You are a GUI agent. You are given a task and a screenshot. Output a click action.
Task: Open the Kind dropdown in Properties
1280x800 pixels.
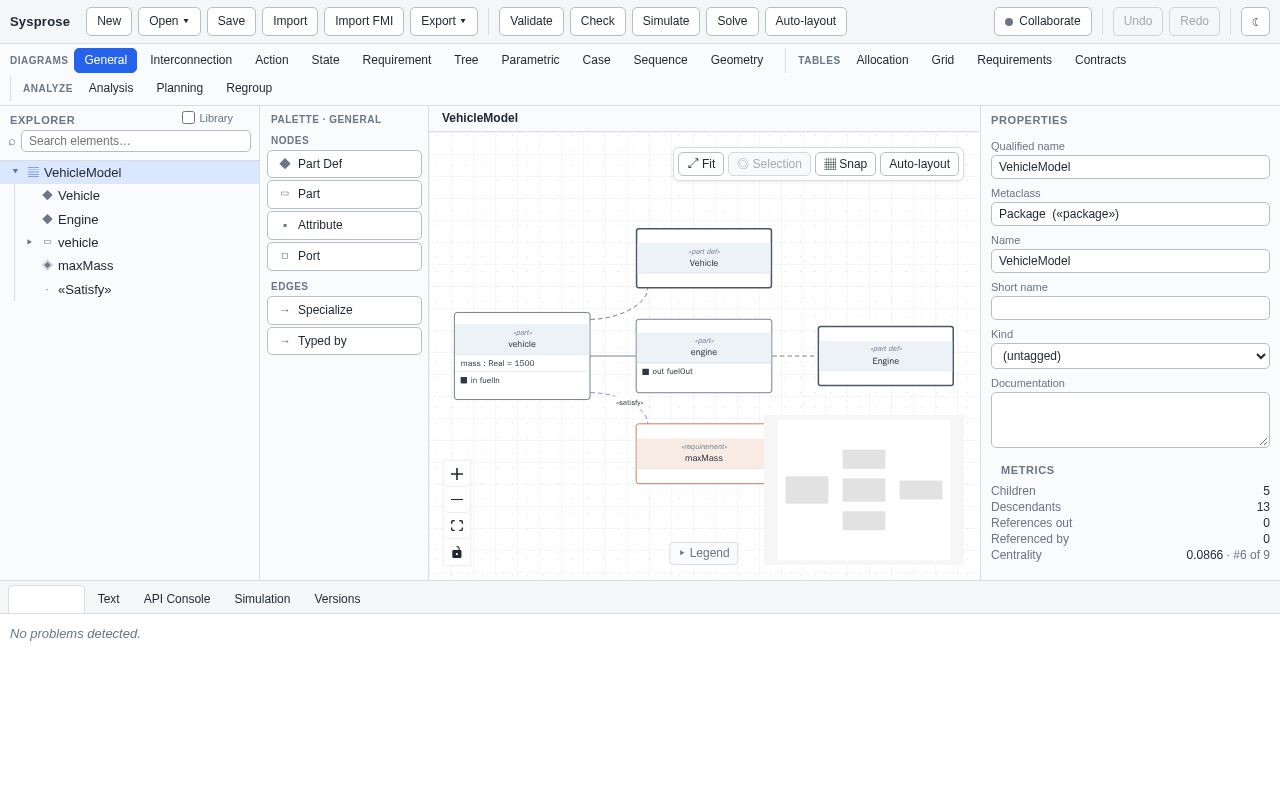click(1130, 356)
